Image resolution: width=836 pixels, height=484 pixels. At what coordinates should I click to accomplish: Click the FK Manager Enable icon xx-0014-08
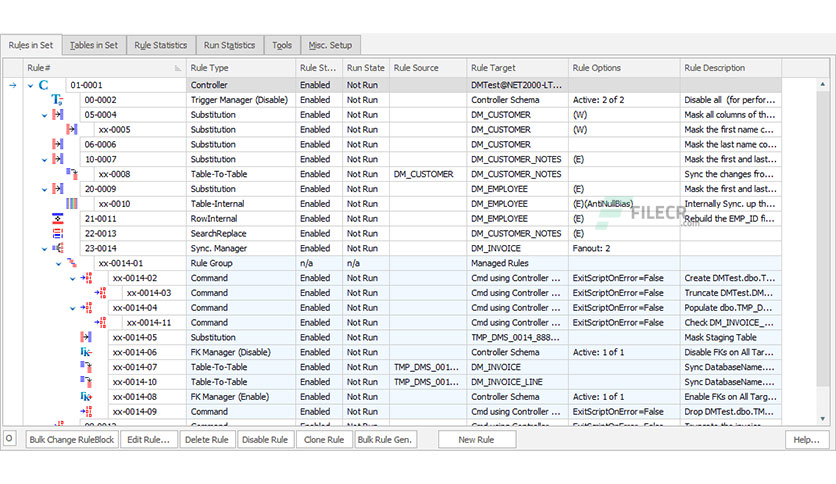[x=86, y=397]
